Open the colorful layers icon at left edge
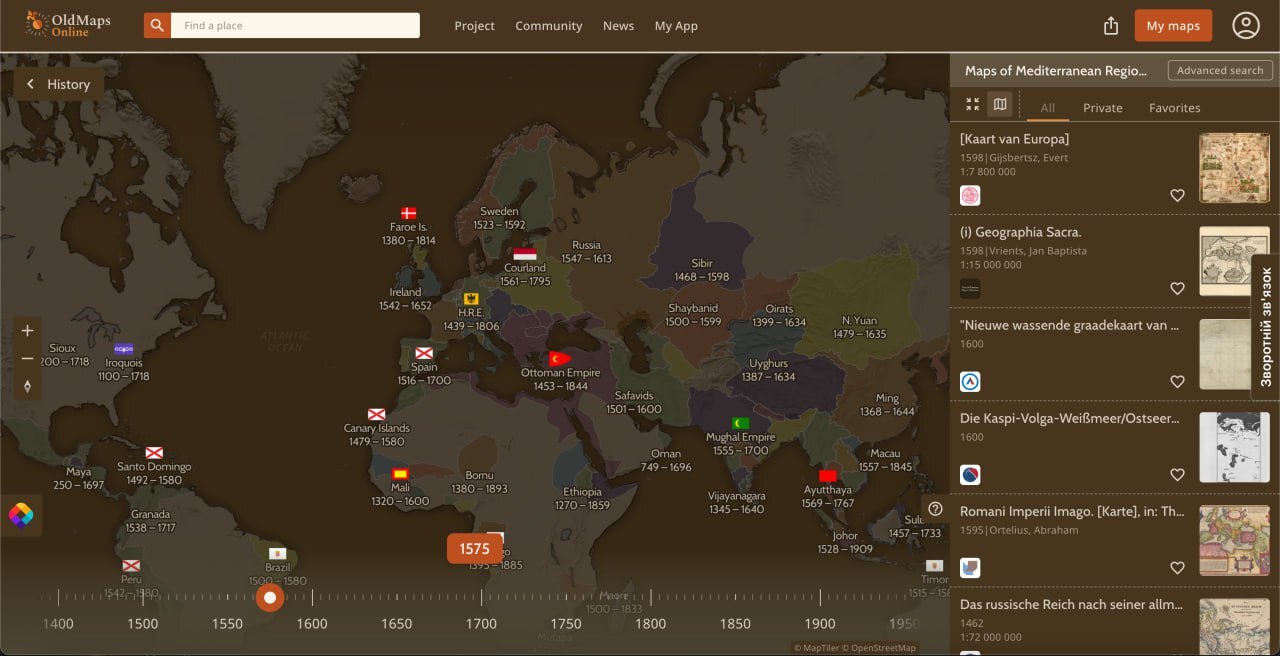1280x656 pixels. click(21, 515)
